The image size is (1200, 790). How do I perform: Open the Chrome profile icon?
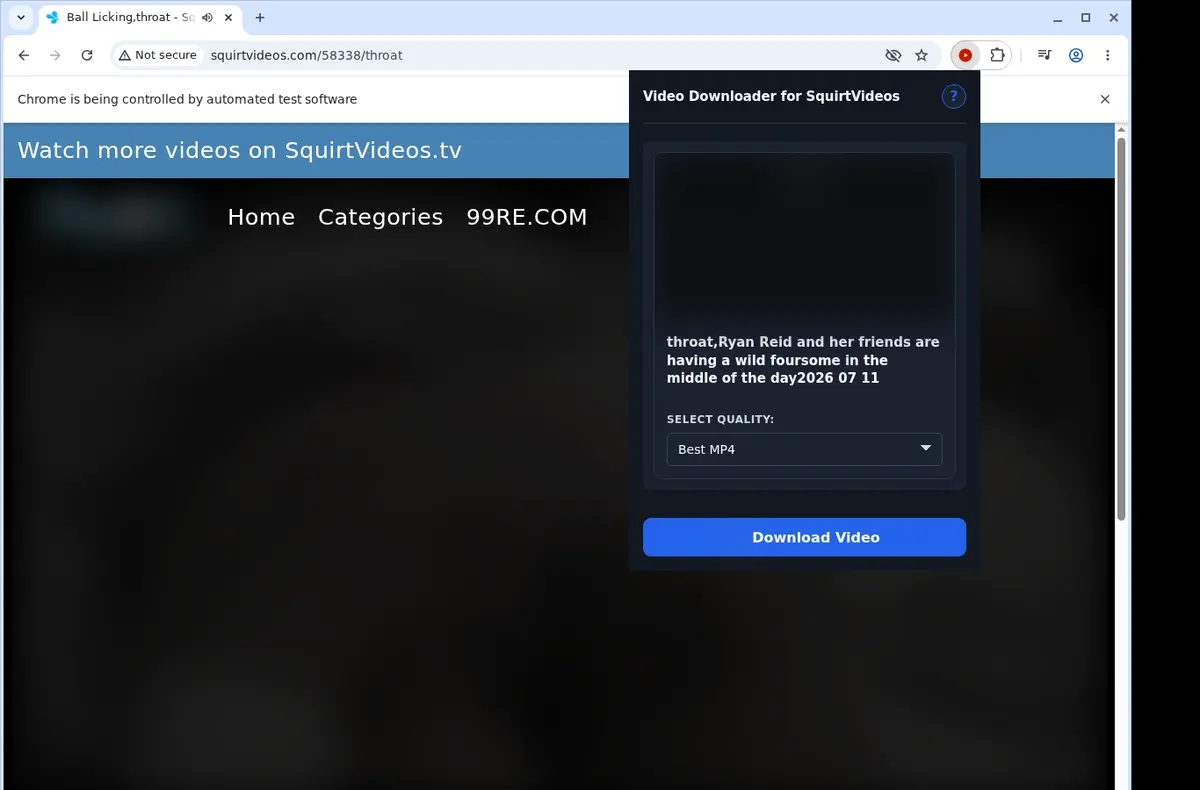tap(1076, 55)
